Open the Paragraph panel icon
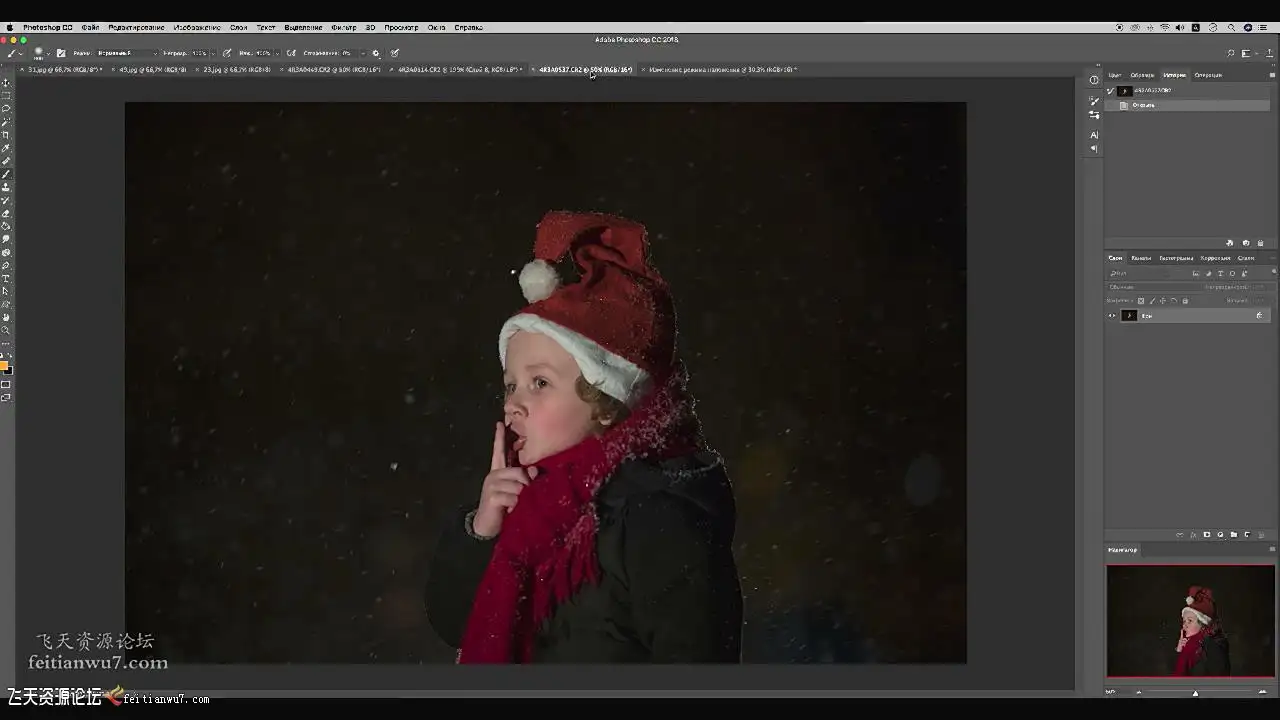The image size is (1280, 720). (x=1094, y=149)
